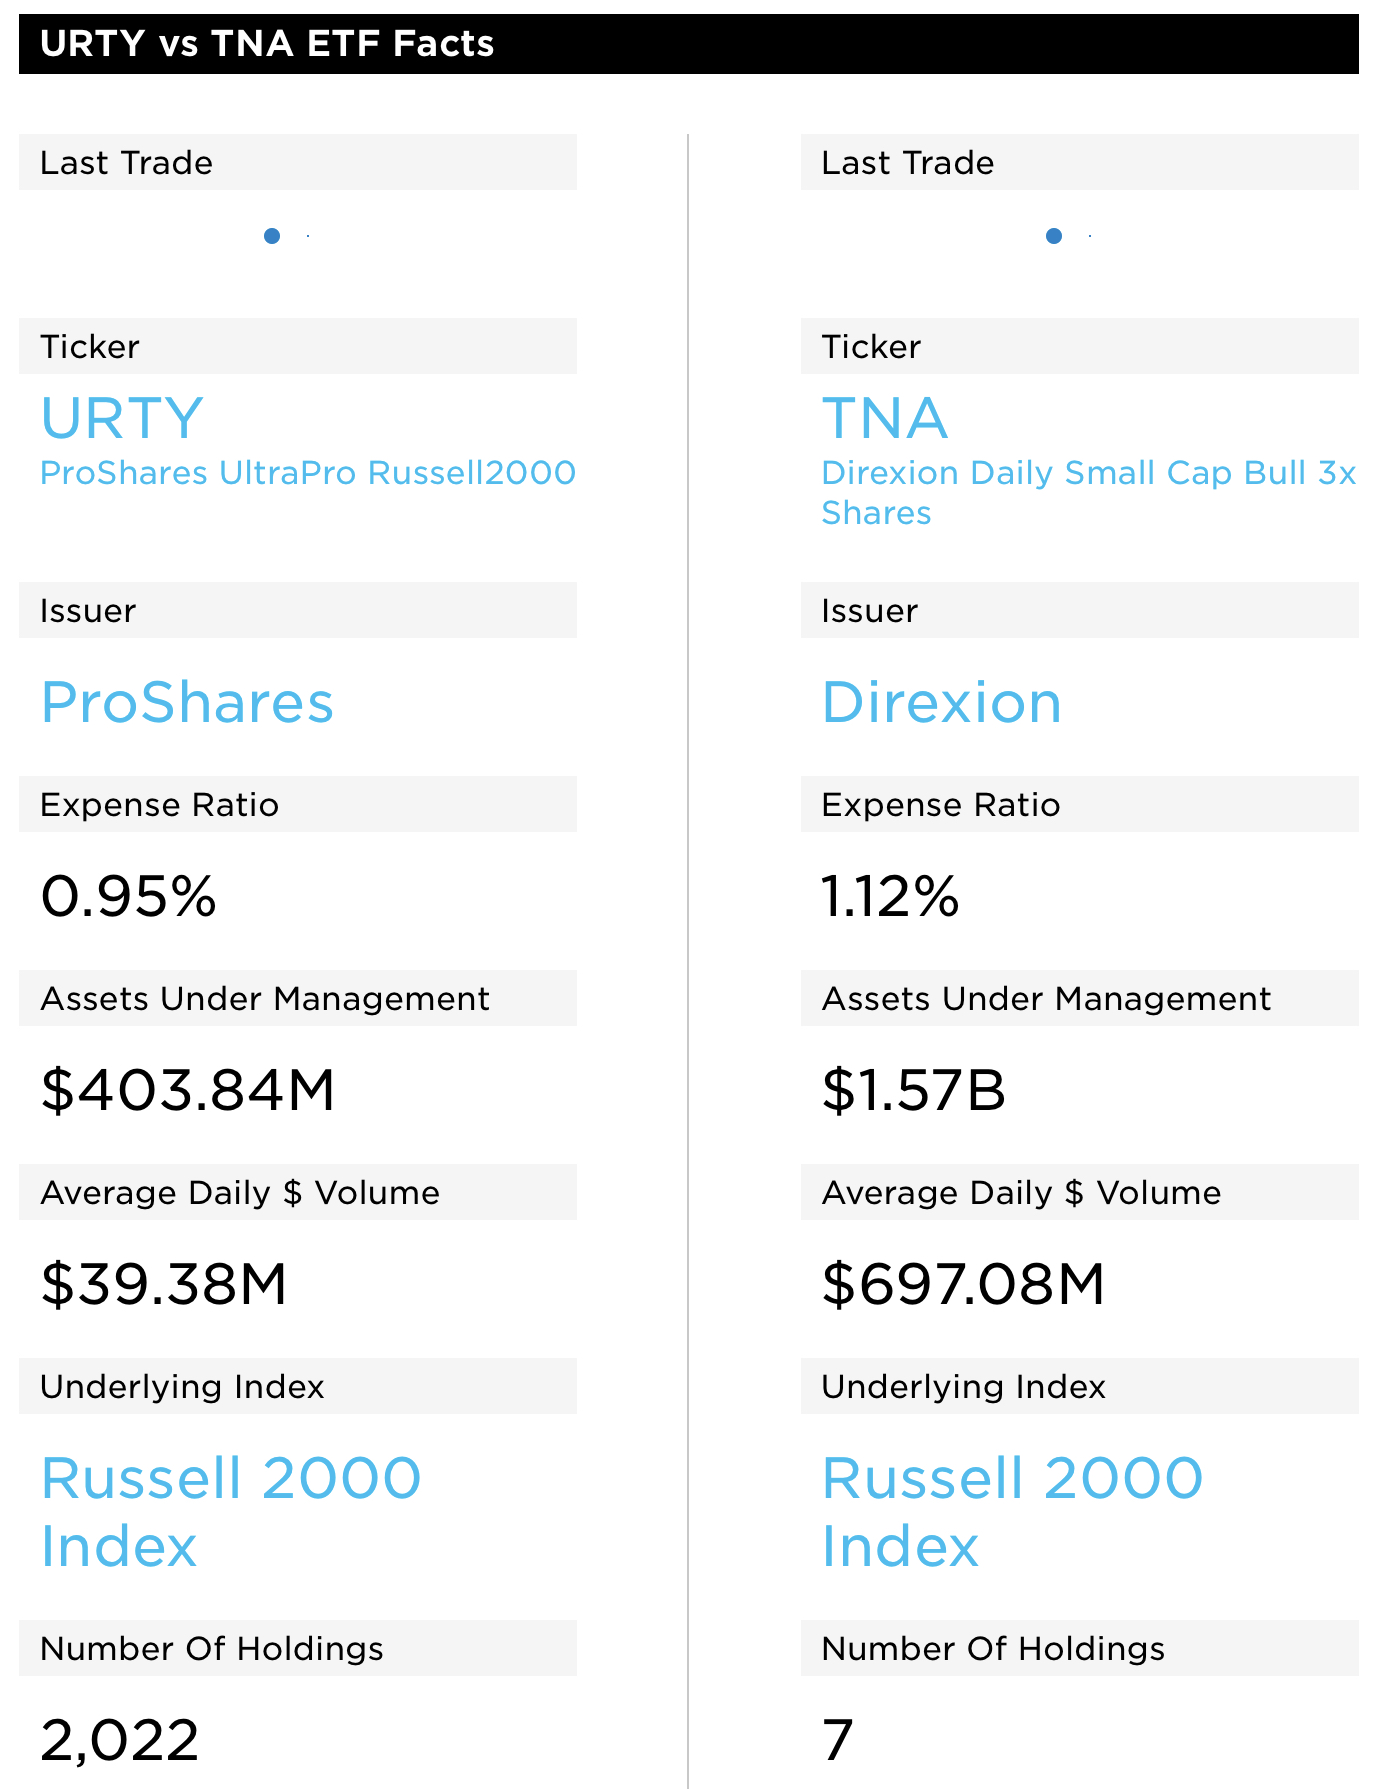The height and width of the screenshot is (1789, 1377).
Task: Click URTY assets value $403.84M
Action: (x=188, y=1090)
